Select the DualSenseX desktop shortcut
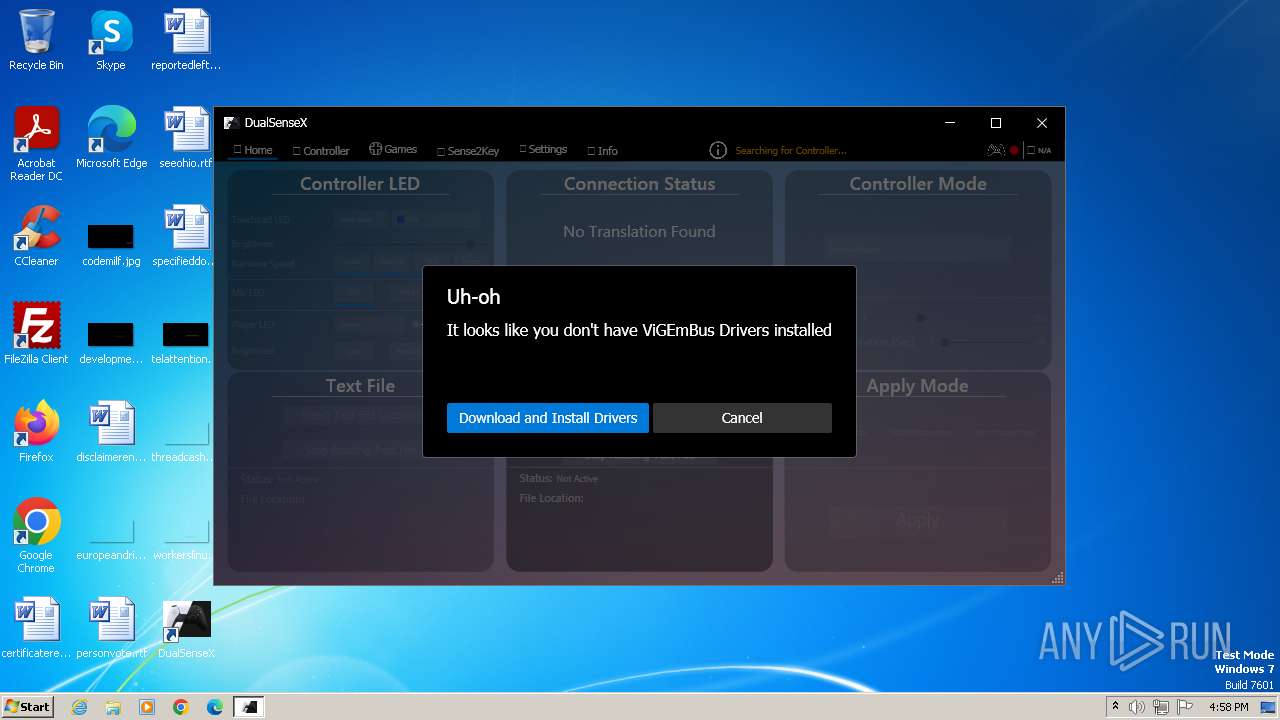Image resolution: width=1280 pixels, height=720 pixels. [x=186, y=628]
